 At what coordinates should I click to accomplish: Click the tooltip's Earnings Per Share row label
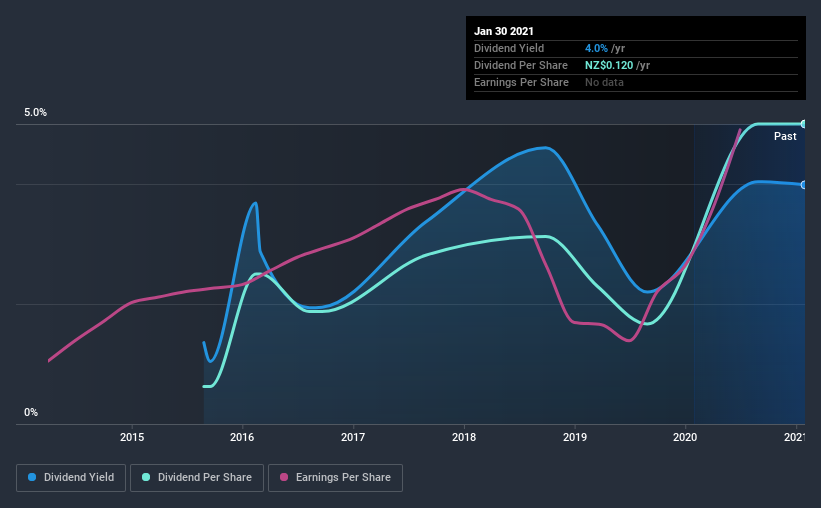coord(521,82)
